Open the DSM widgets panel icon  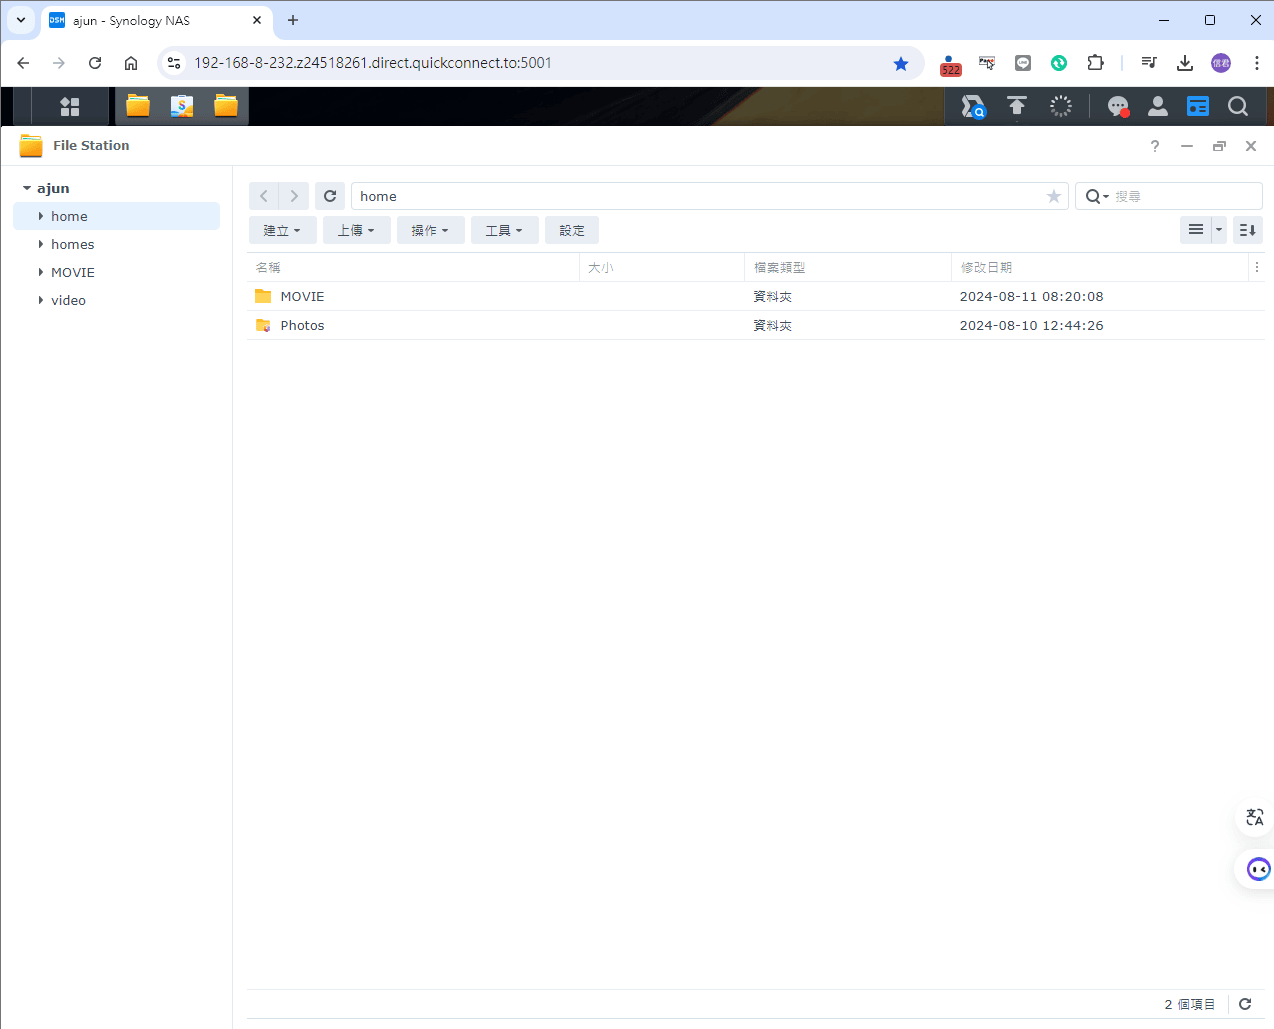click(1198, 106)
